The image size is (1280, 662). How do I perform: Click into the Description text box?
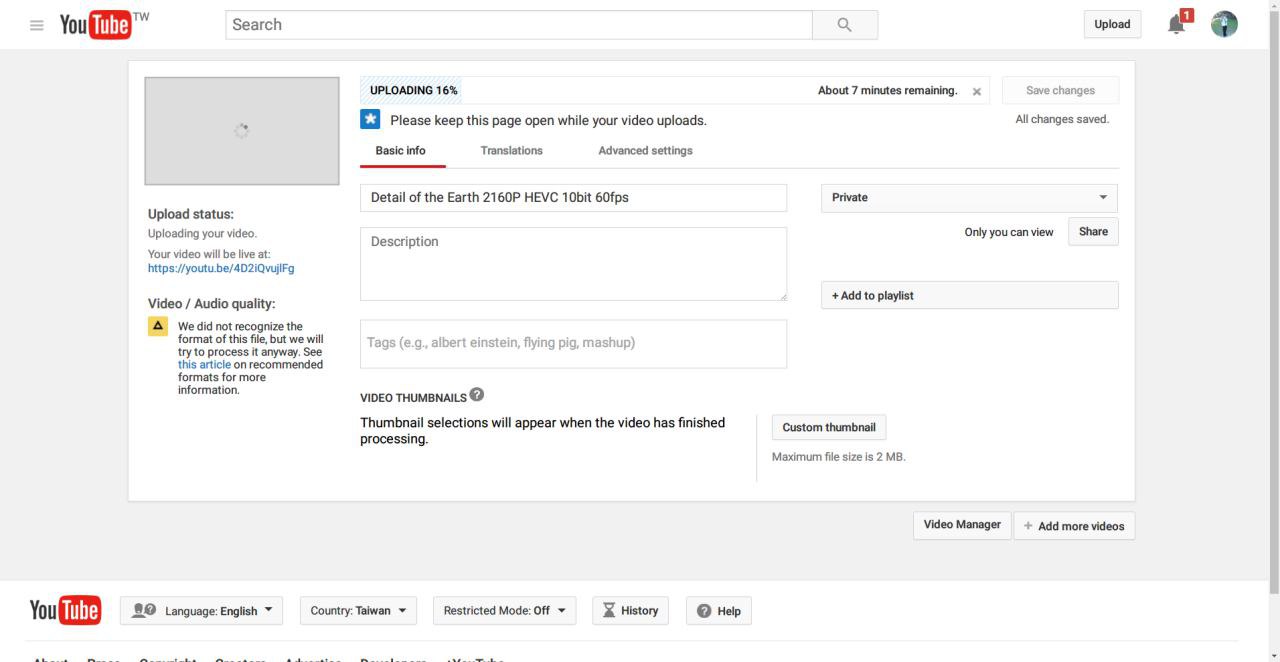(573, 264)
